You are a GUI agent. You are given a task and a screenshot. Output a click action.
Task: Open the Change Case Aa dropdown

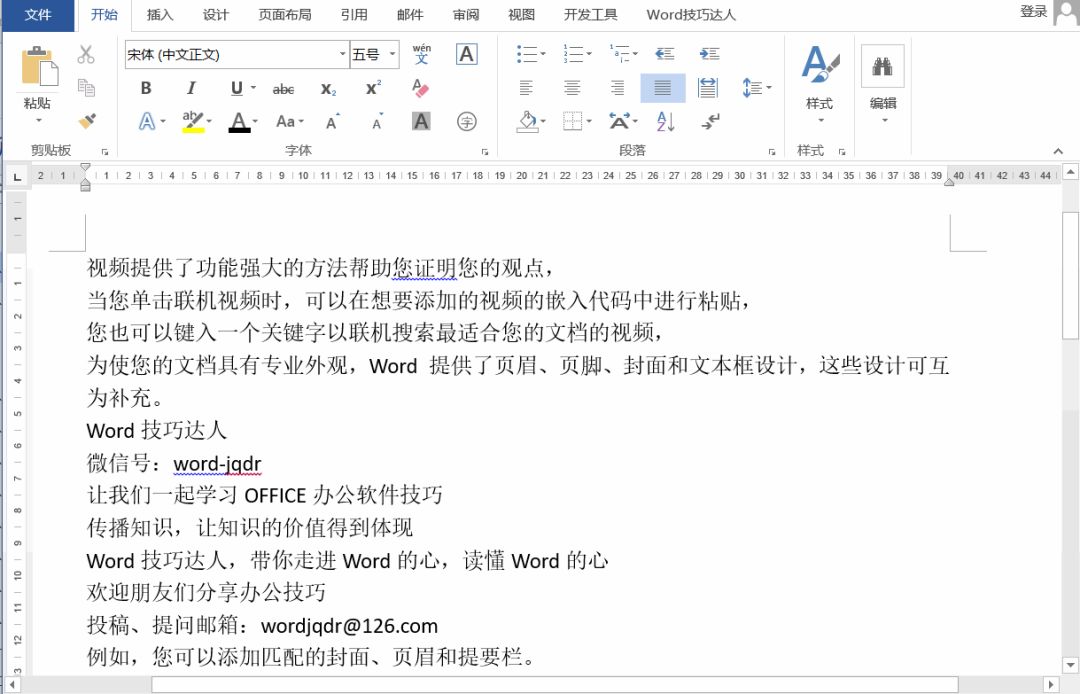pyautogui.click(x=289, y=122)
